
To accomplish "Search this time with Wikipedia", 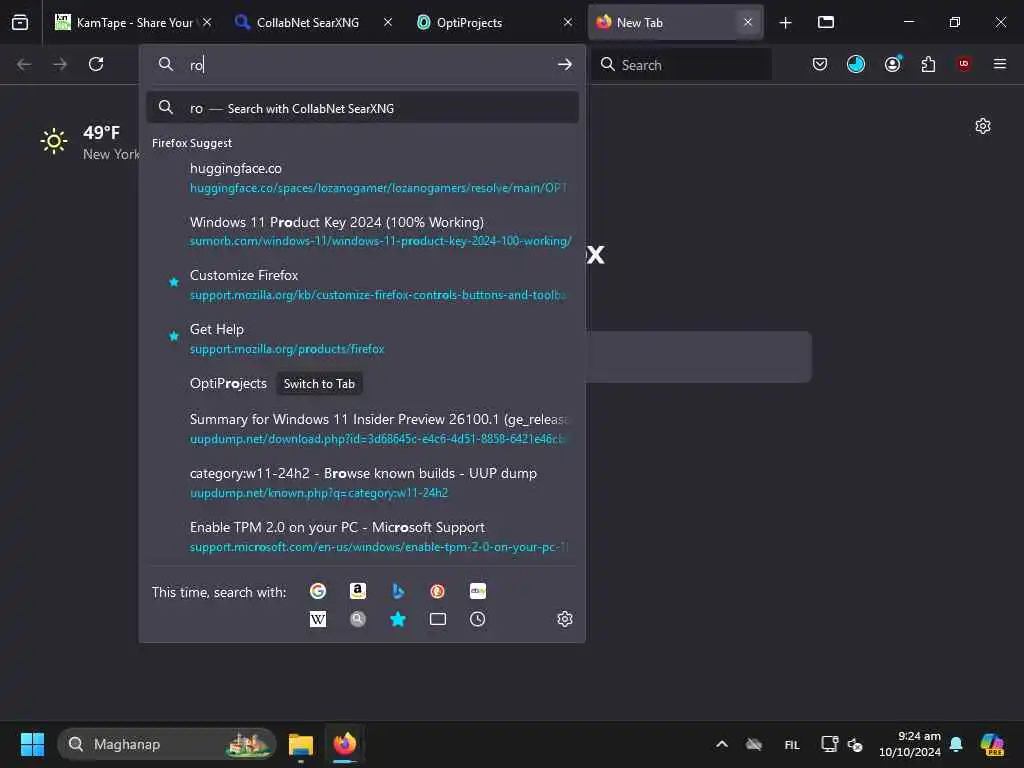I will click(x=318, y=619).
